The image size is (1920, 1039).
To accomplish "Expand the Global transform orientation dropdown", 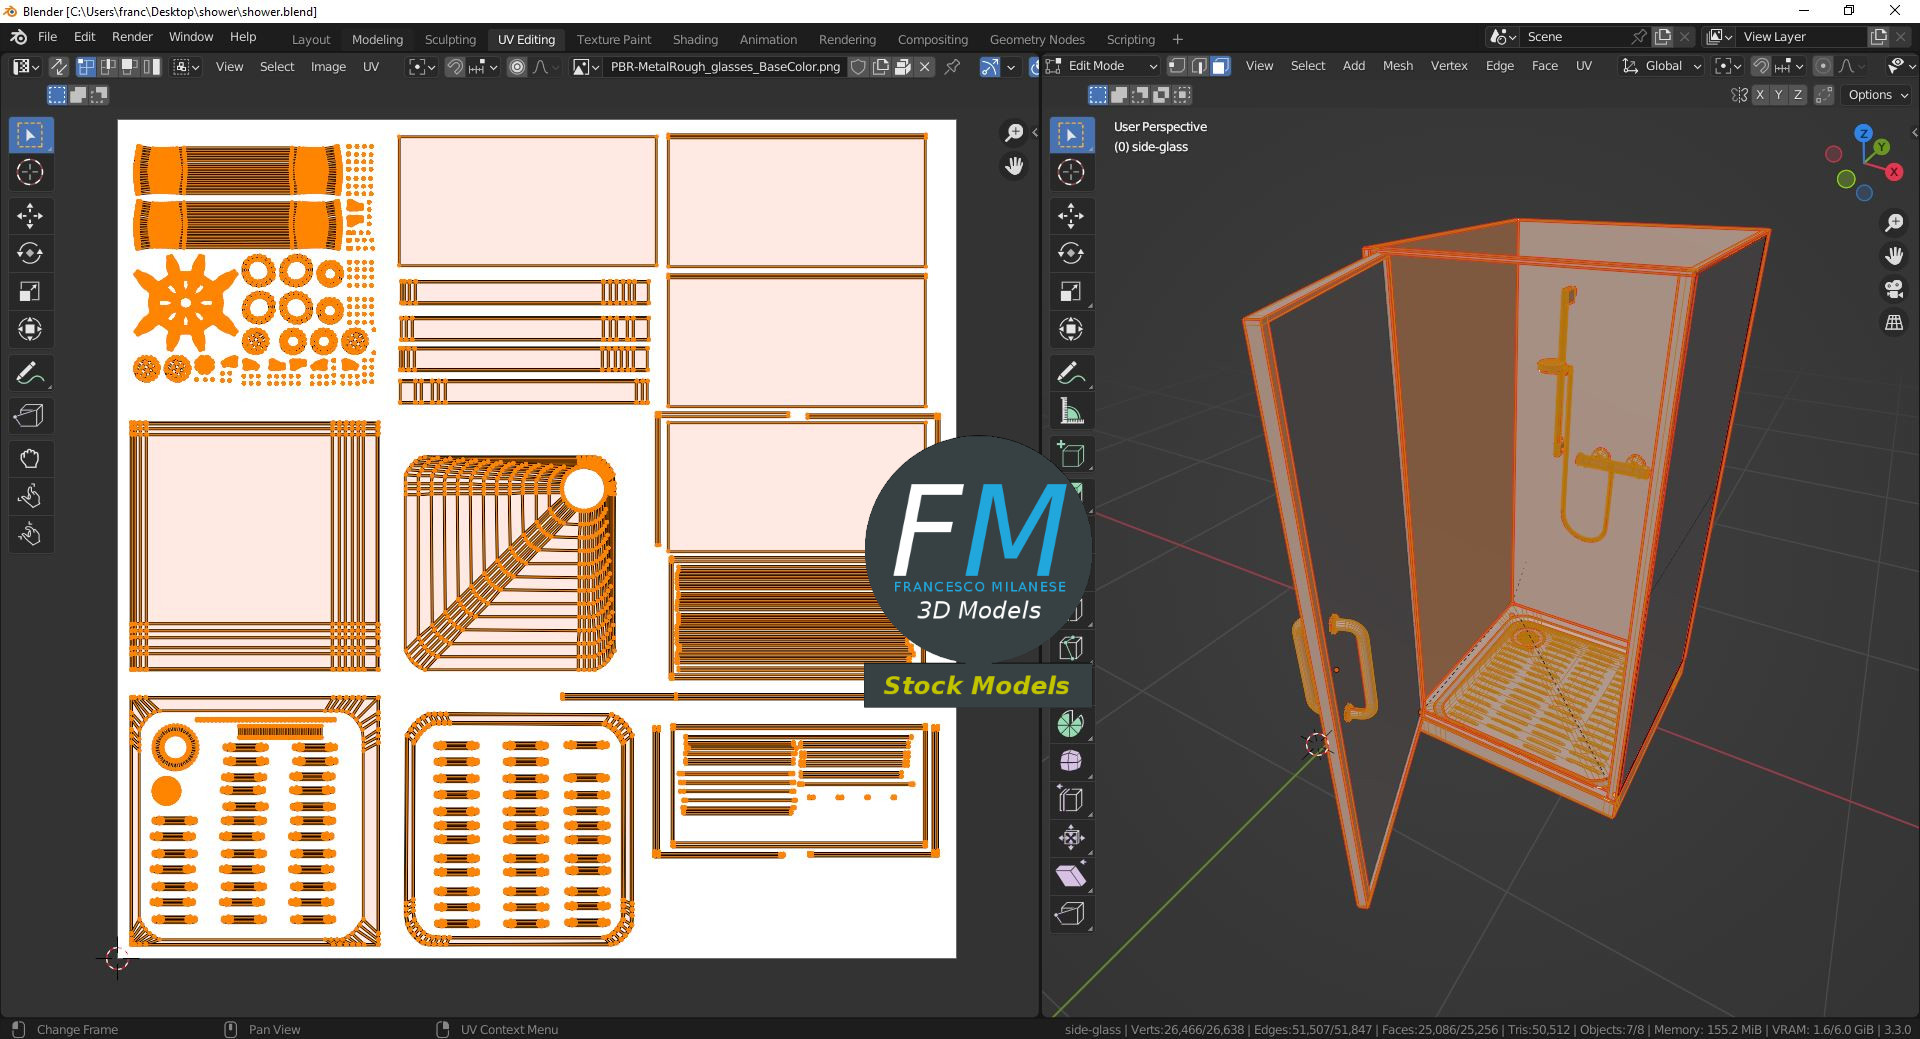I will tap(1662, 66).
